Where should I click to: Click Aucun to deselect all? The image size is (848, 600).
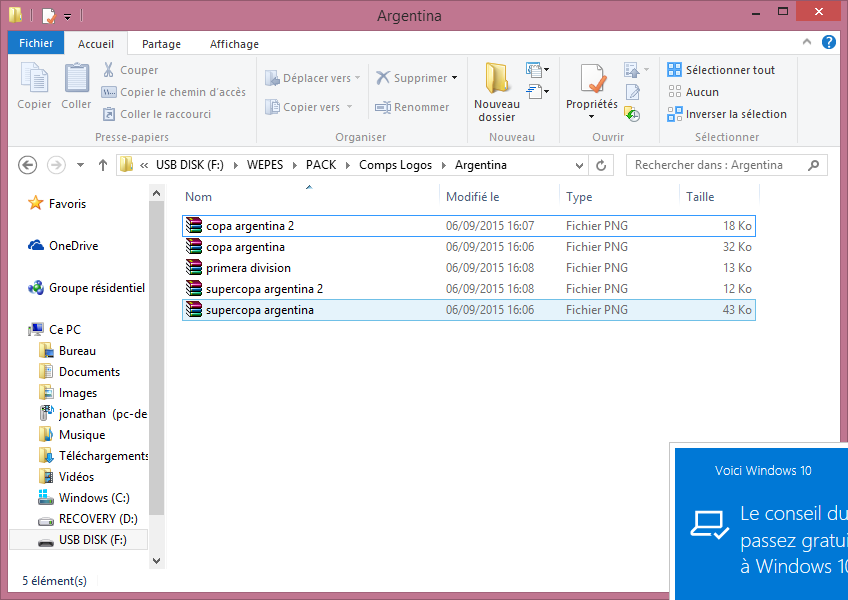pyautogui.click(x=693, y=92)
